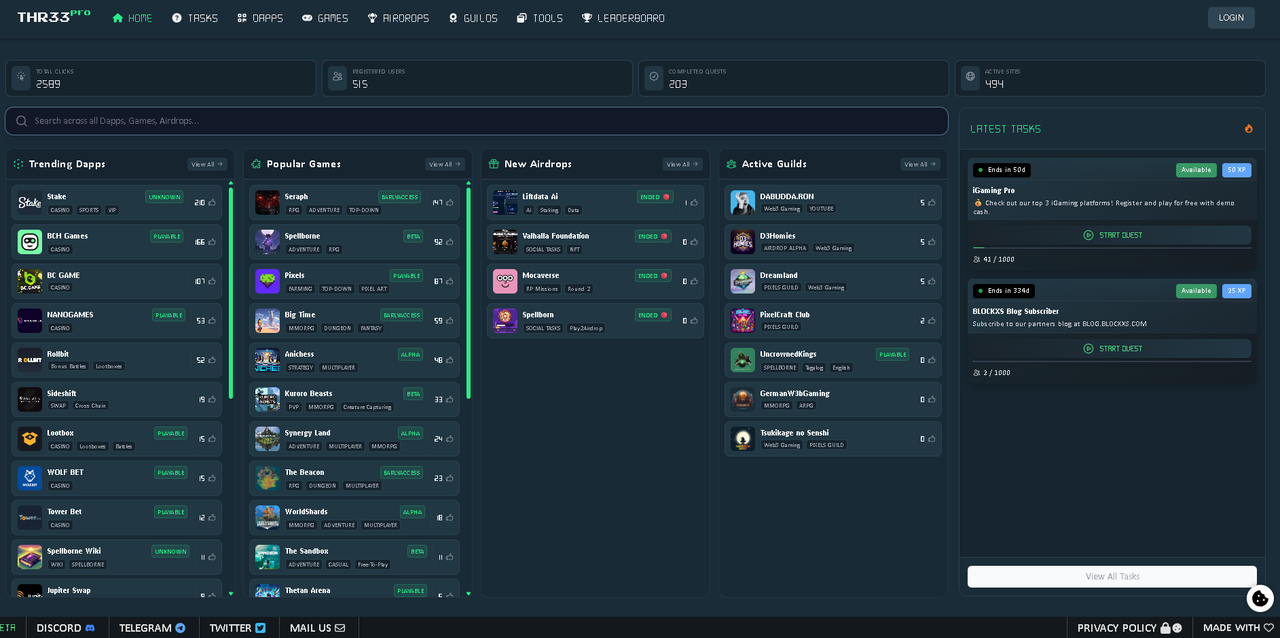Upvote Big Time thumbs-up icon

(450, 321)
